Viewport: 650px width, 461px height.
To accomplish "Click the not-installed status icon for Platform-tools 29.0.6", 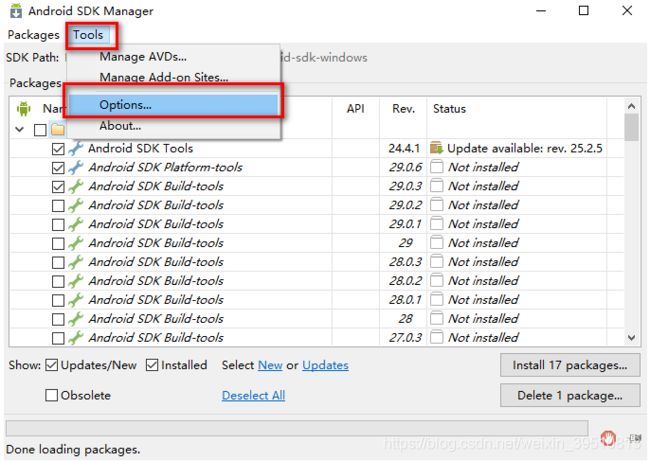I will point(437,167).
